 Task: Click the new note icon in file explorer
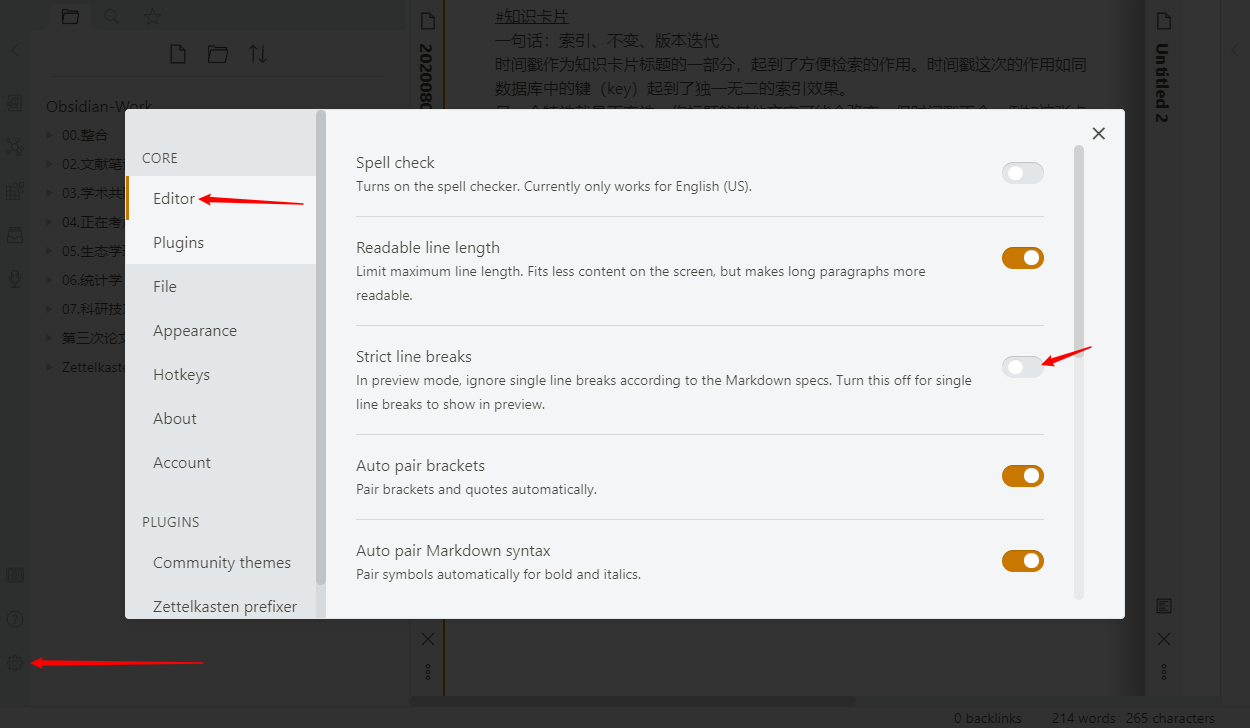[x=178, y=54]
